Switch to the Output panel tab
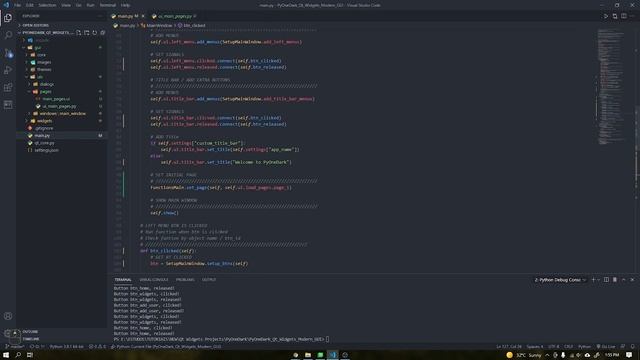 [209, 280]
